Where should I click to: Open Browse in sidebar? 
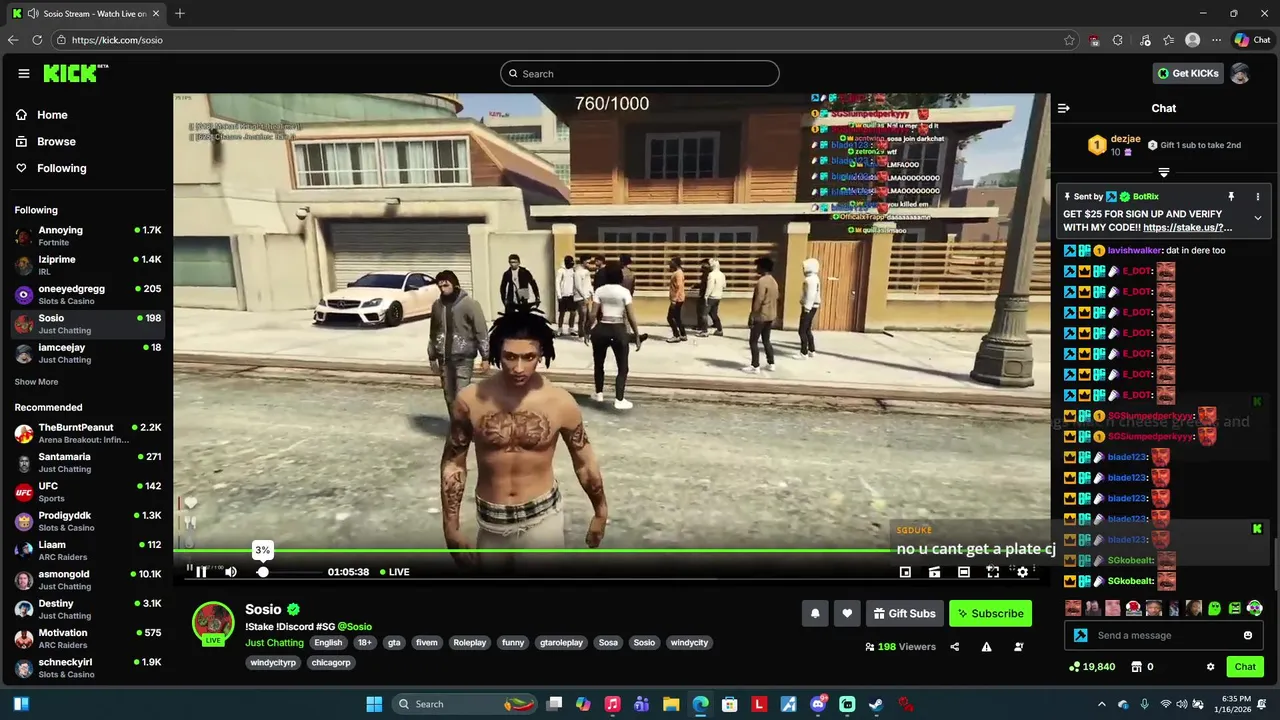tap(46, 142)
